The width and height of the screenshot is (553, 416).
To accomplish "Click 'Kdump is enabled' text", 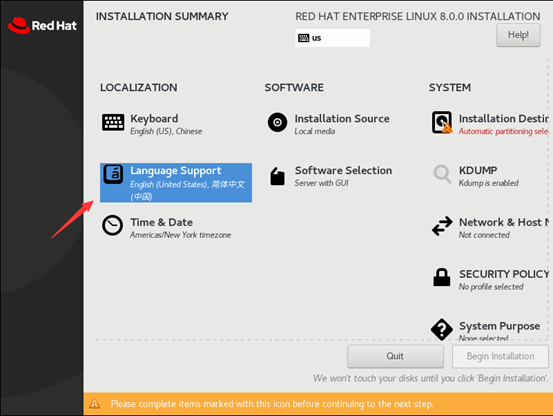I will click(x=488, y=183).
